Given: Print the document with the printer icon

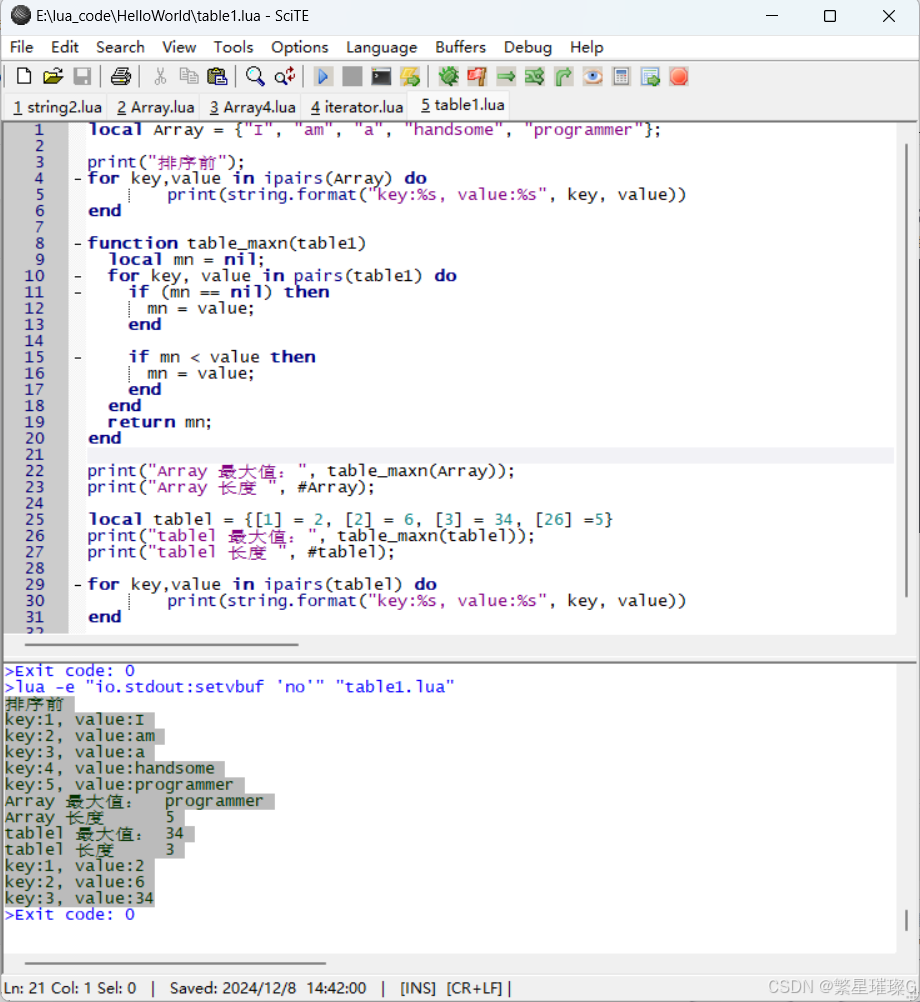Looking at the screenshot, I should pyautogui.click(x=121, y=77).
